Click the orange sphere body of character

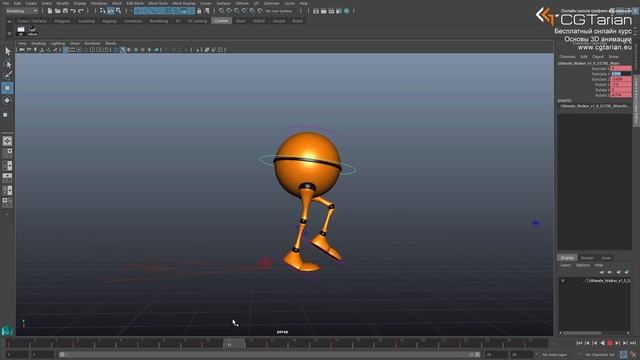click(307, 165)
